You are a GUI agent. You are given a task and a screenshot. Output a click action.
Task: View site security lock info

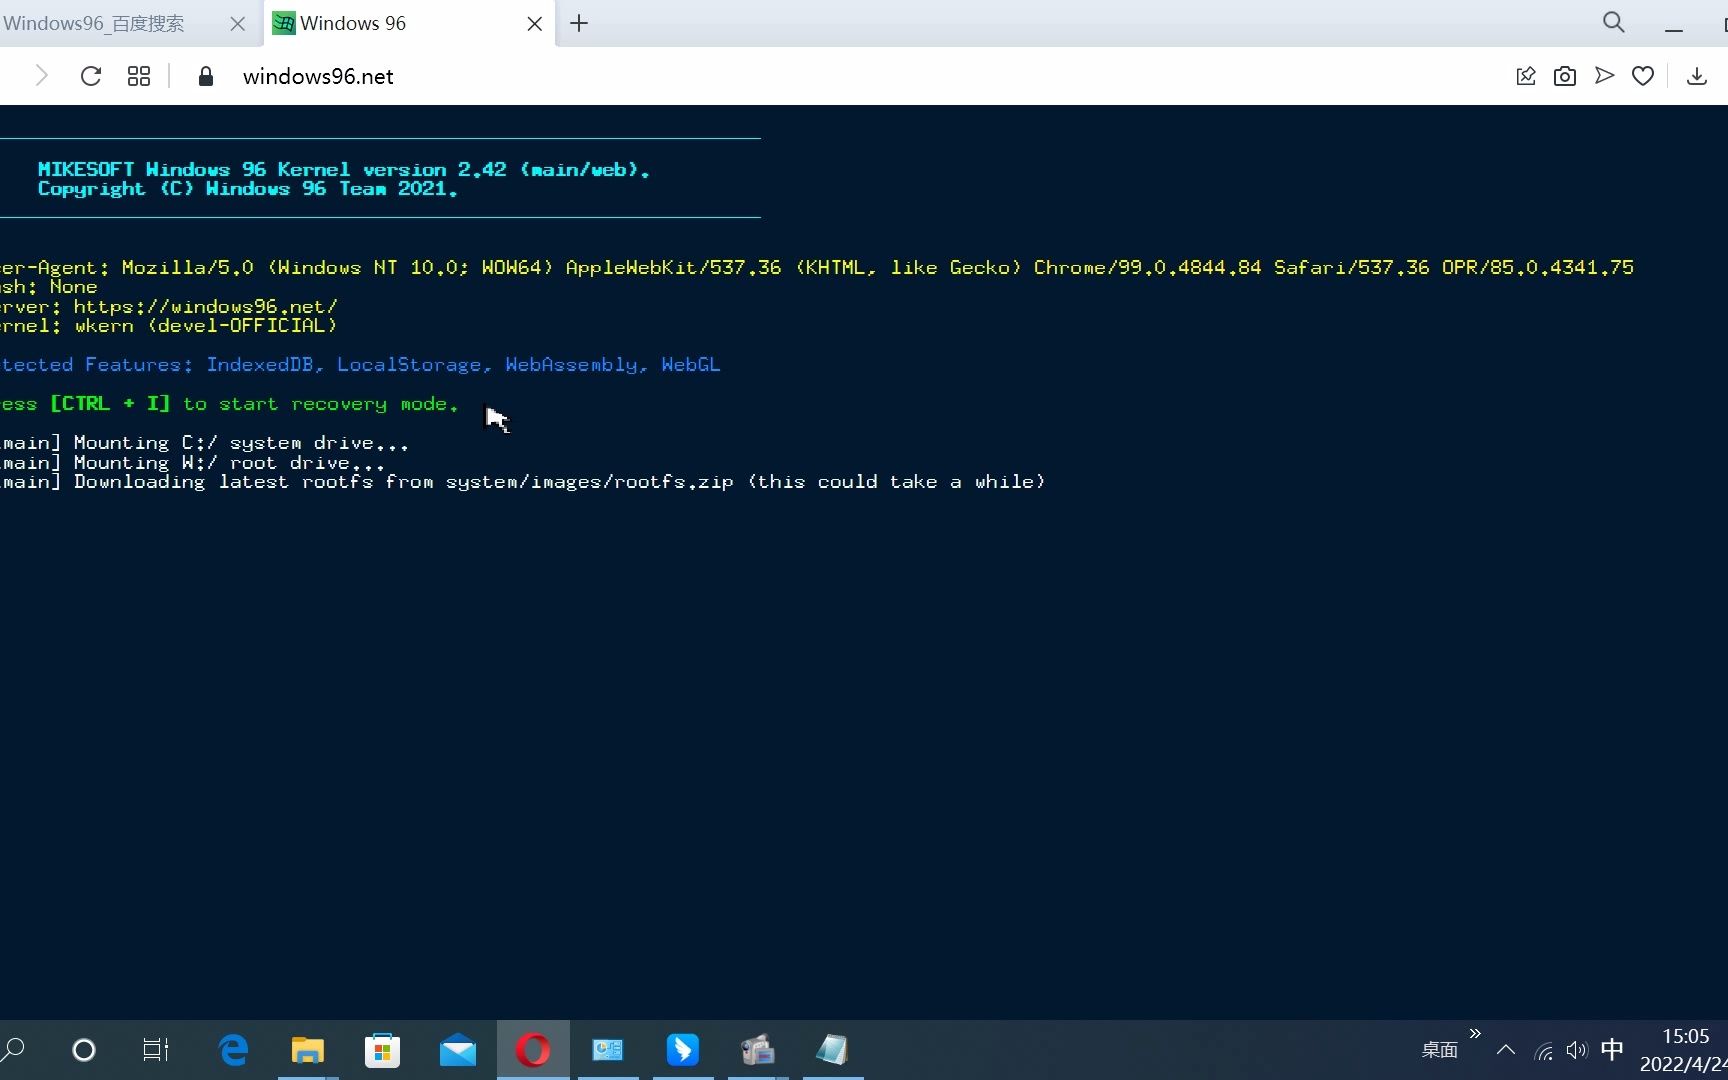click(x=206, y=76)
